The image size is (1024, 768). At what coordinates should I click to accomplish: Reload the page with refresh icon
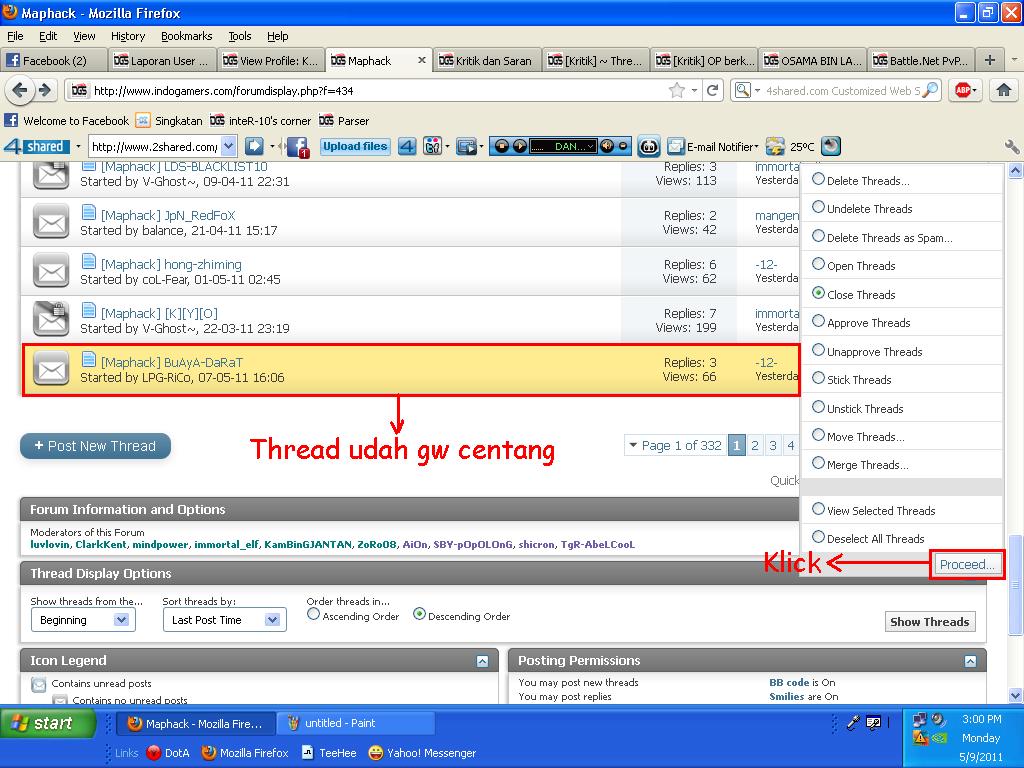(x=712, y=90)
